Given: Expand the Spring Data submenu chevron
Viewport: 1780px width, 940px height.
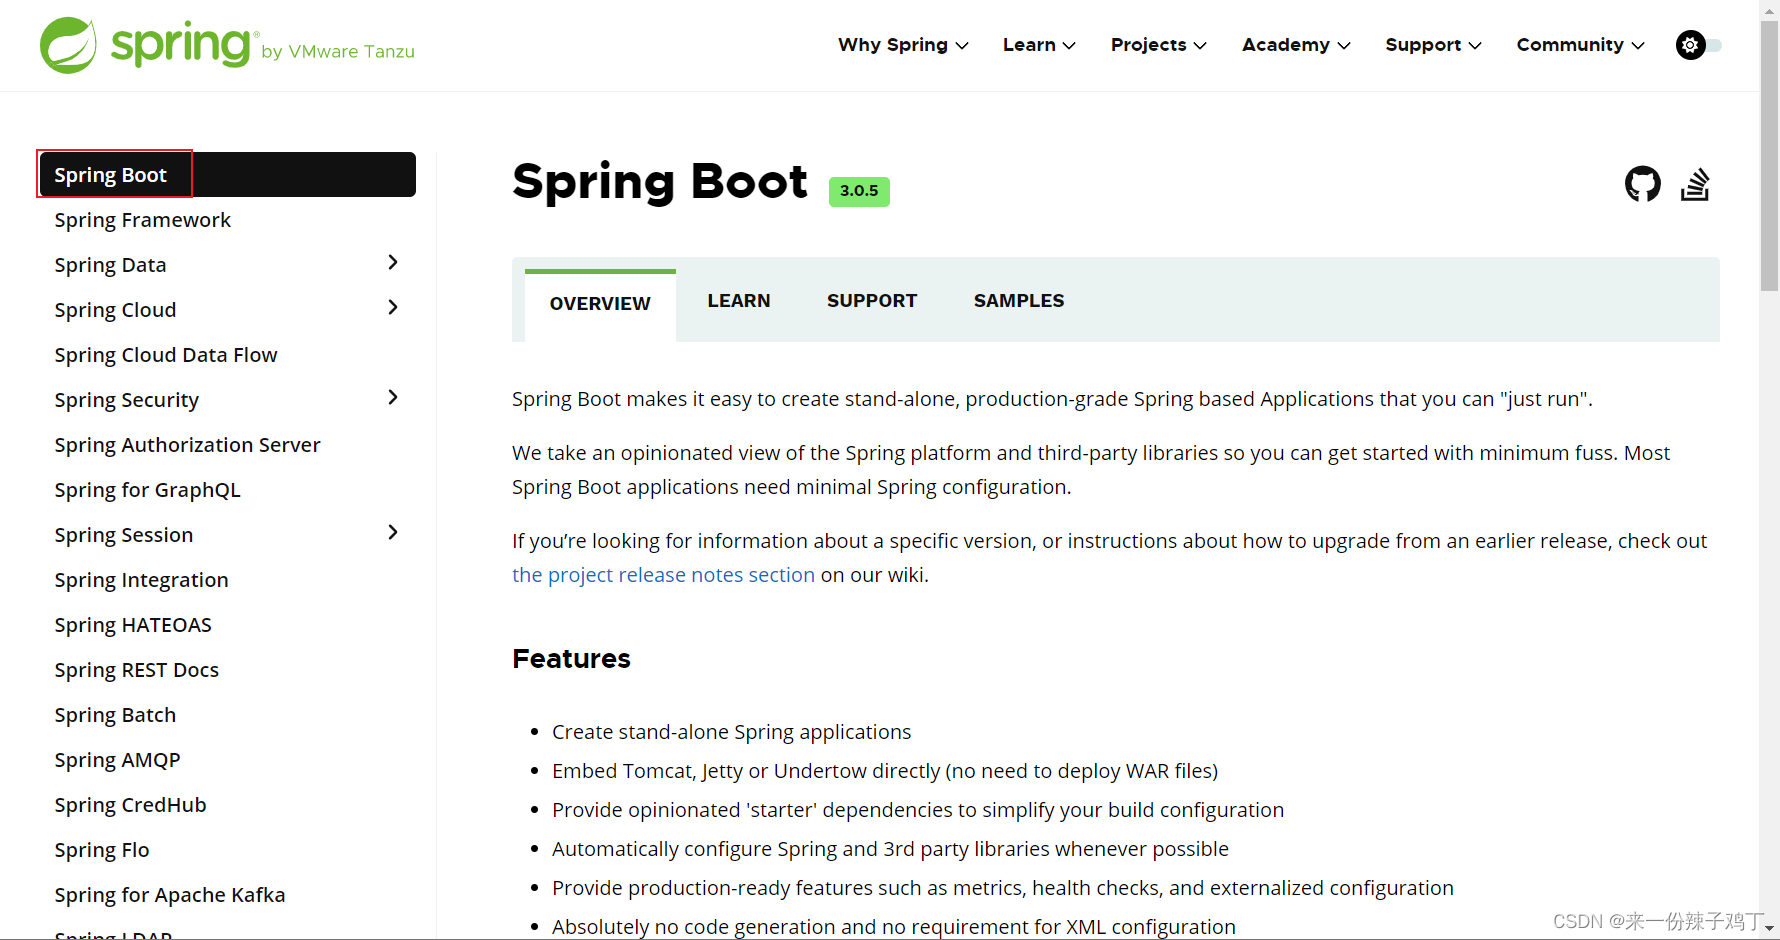Looking at the screenshot, I should (393, 262).
